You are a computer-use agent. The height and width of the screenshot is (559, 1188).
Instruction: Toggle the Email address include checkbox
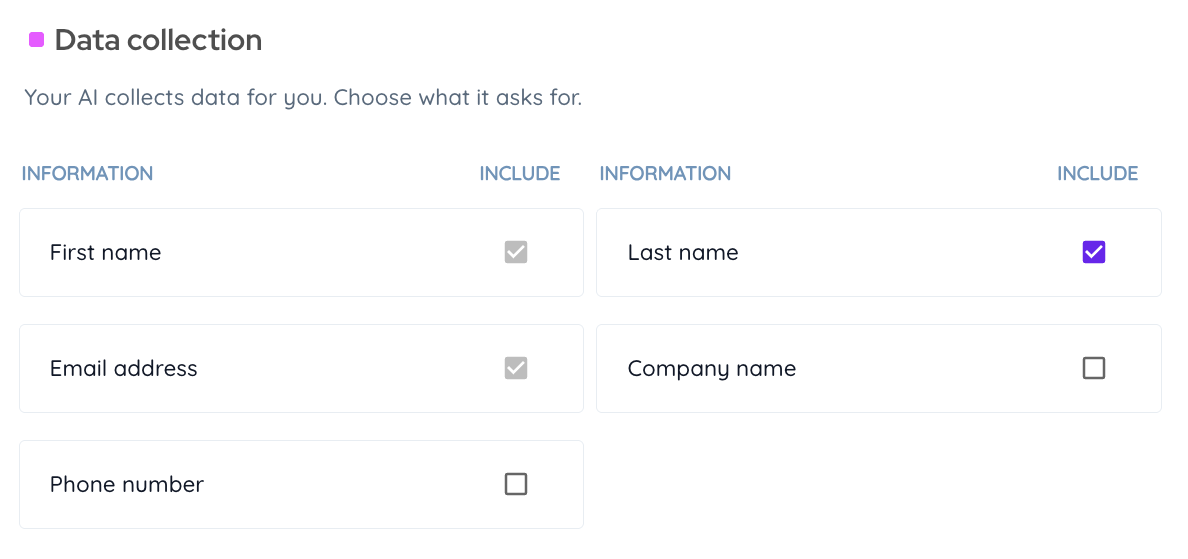pos(516,368)
